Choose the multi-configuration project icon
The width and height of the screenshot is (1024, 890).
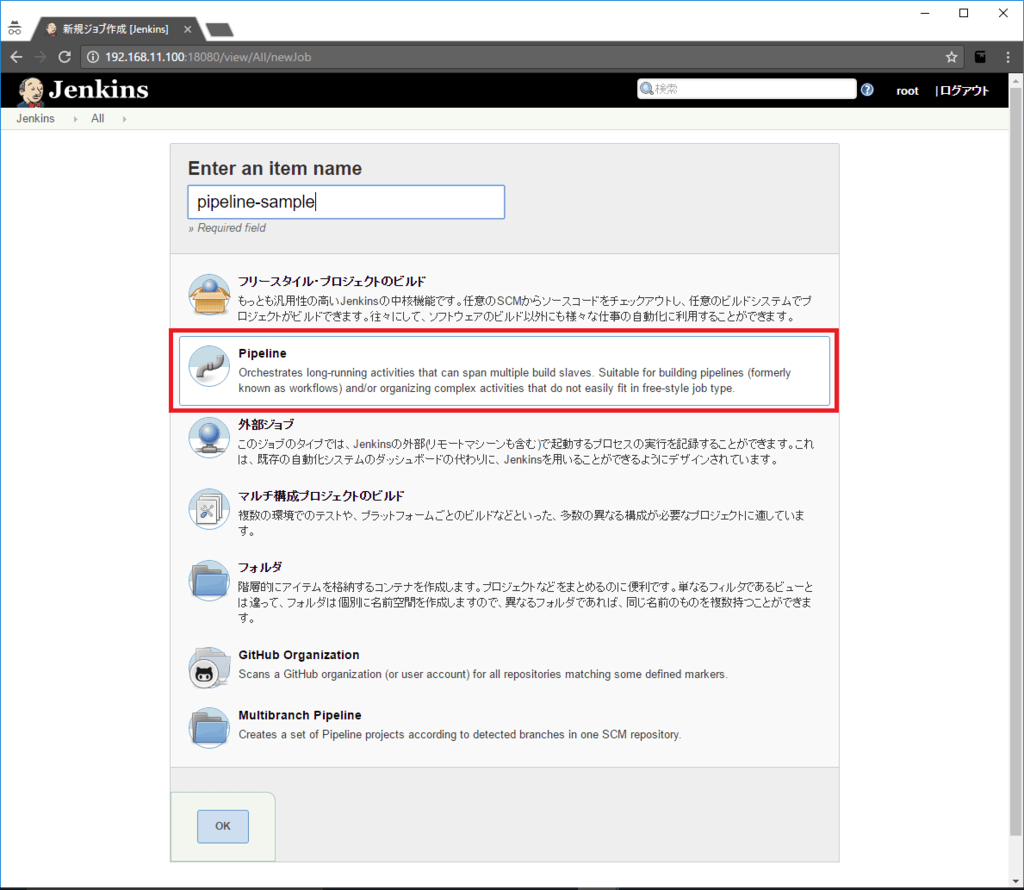(x=209, y=509)
